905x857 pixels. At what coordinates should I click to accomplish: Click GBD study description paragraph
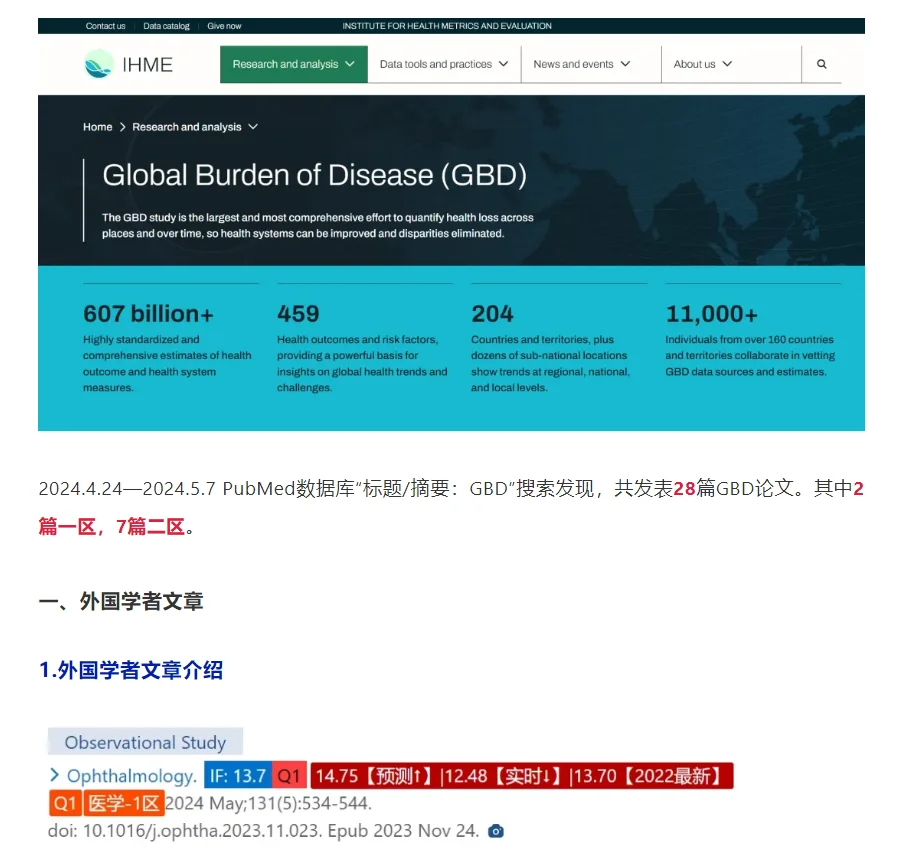tap(317, 226)
